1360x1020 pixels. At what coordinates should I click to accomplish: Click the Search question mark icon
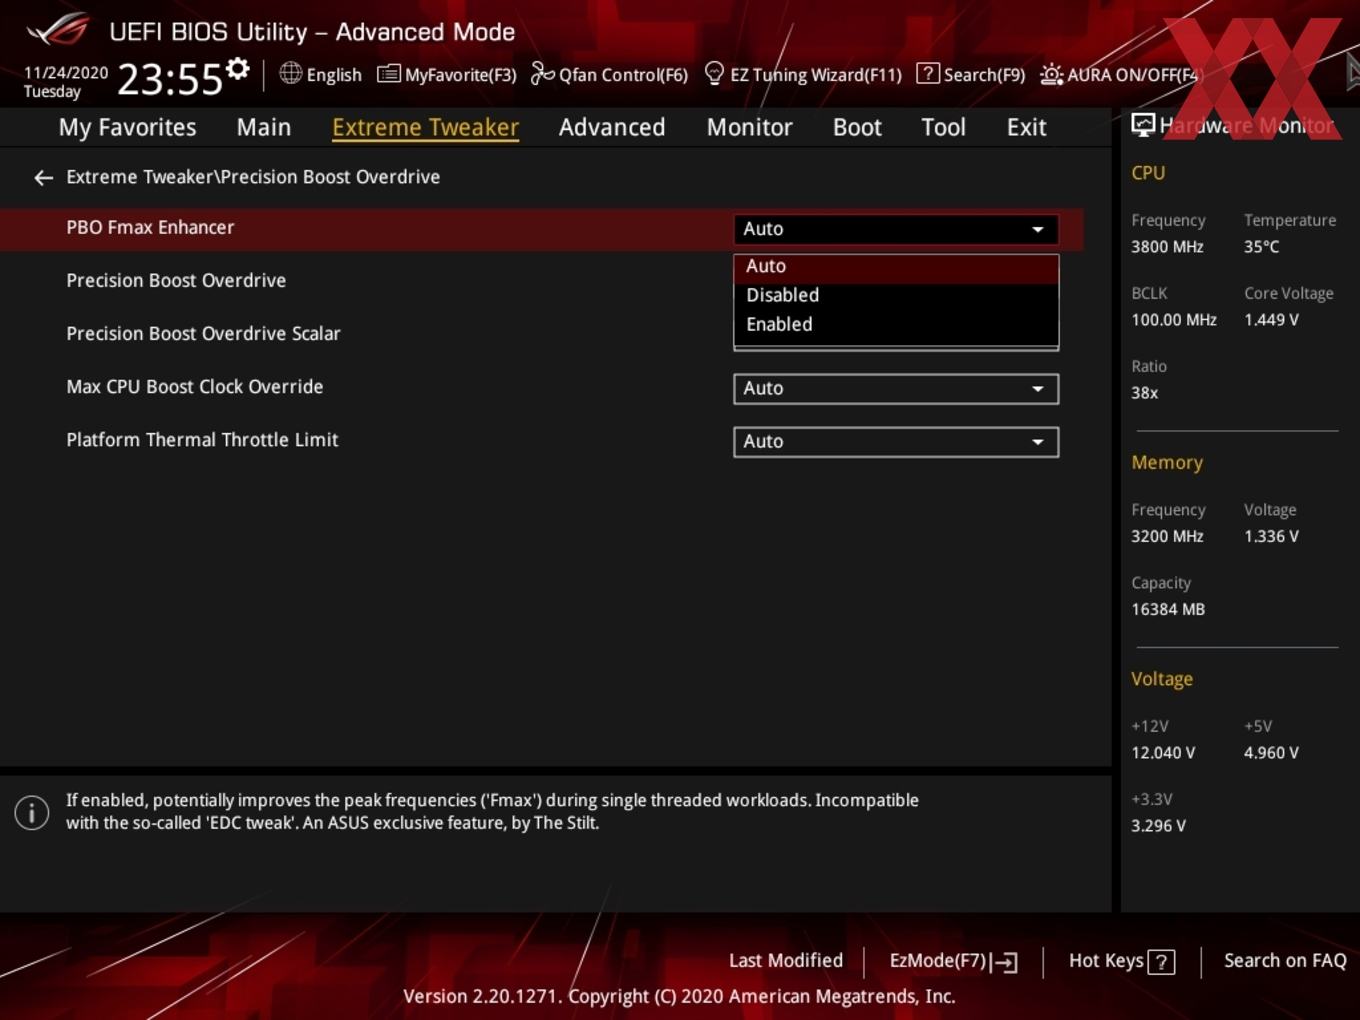pos(928,73)
